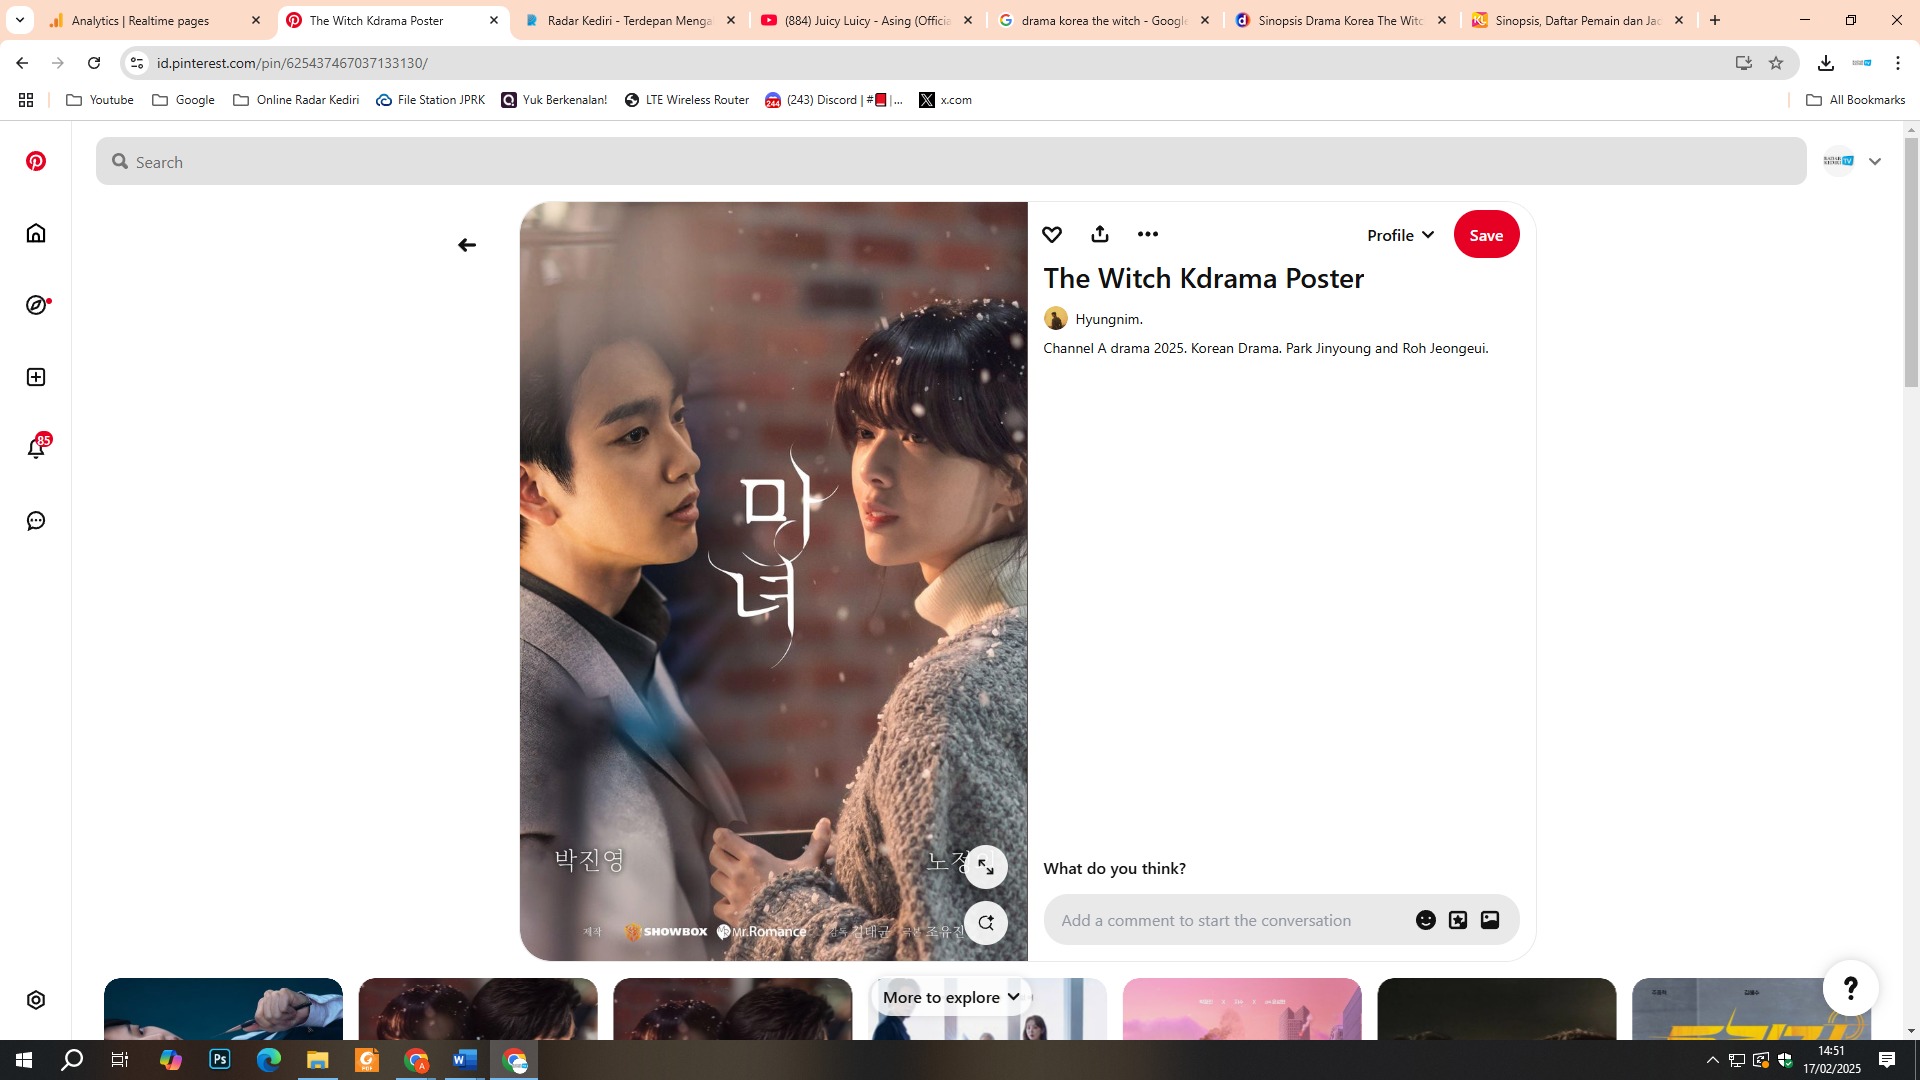Open the File Station JPRK bookmark
1920x1080 pixels.
pyautogui.click(x=431, y=100)
